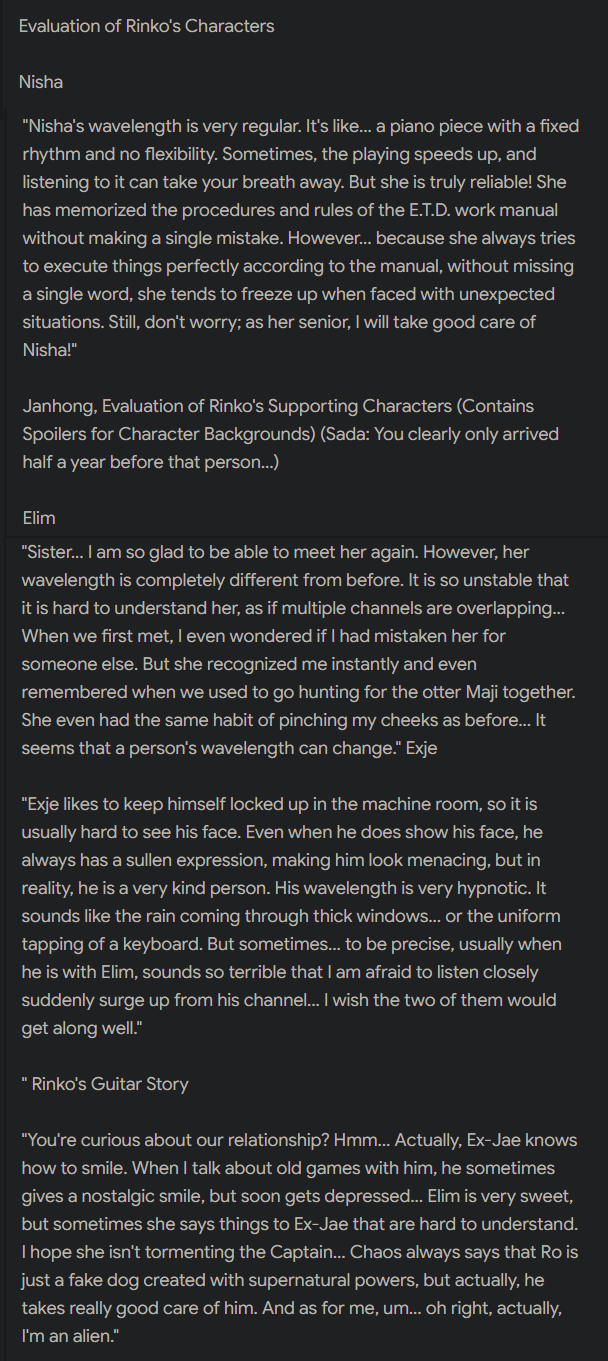Click the "Contains Spoilers for Character Backgrounds" note
This screenshot has width=608, height=1361.
(278, 420)
